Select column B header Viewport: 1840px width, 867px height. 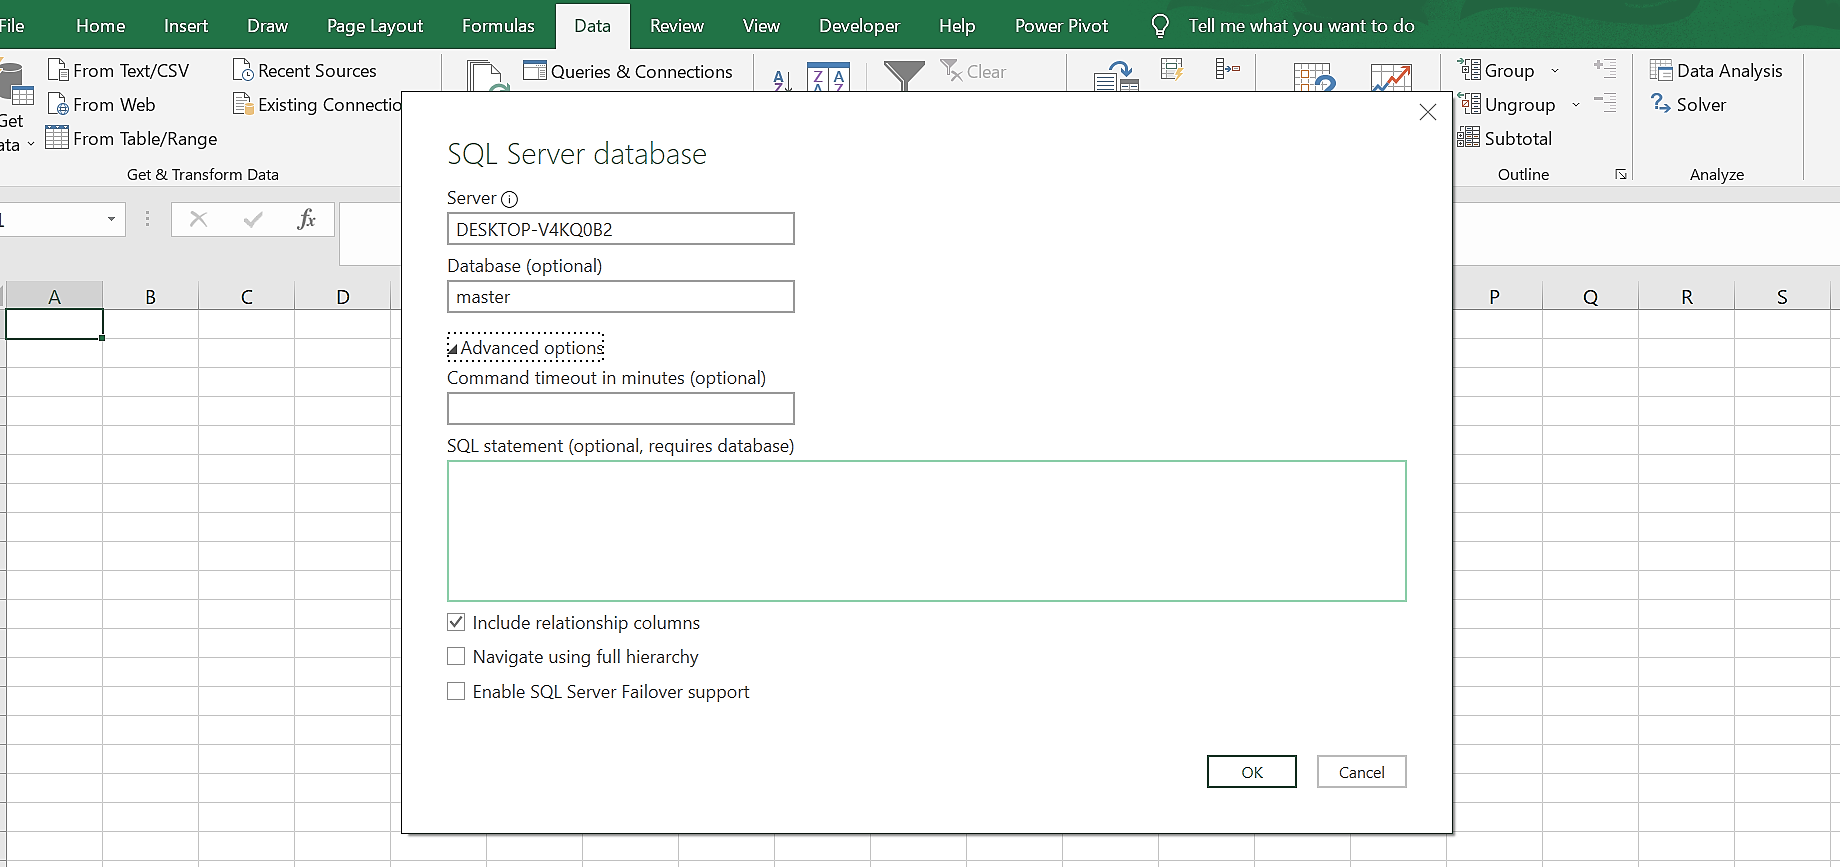click(x=150, y=297)
